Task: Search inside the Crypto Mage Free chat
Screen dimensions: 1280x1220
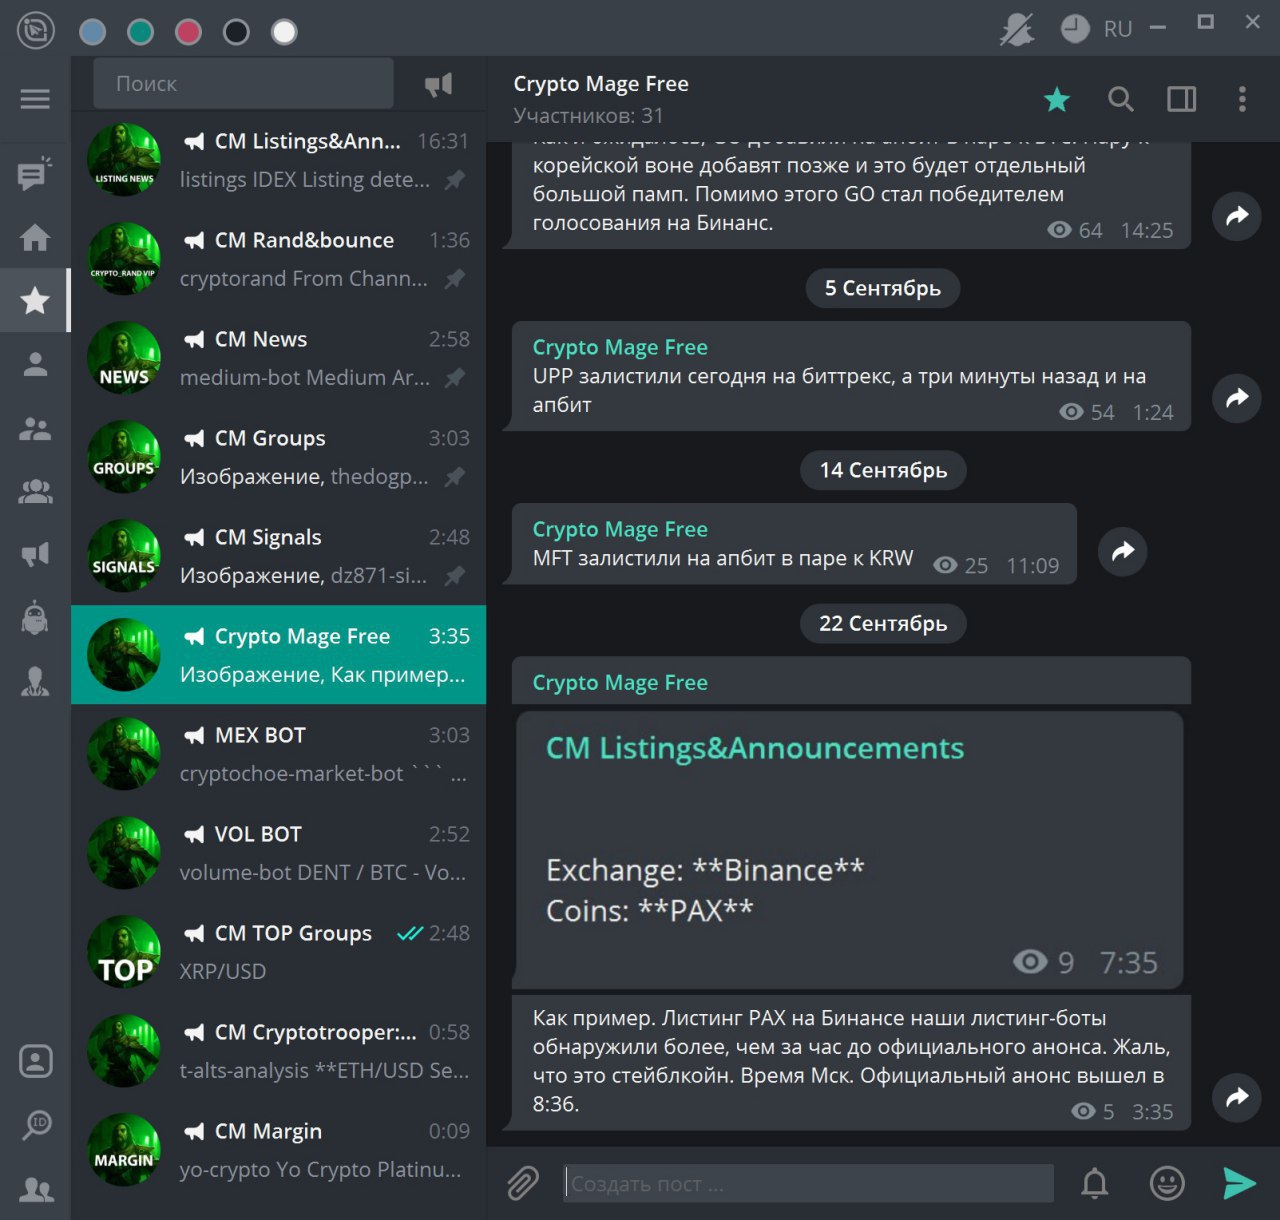Action: pos(1121,99)
